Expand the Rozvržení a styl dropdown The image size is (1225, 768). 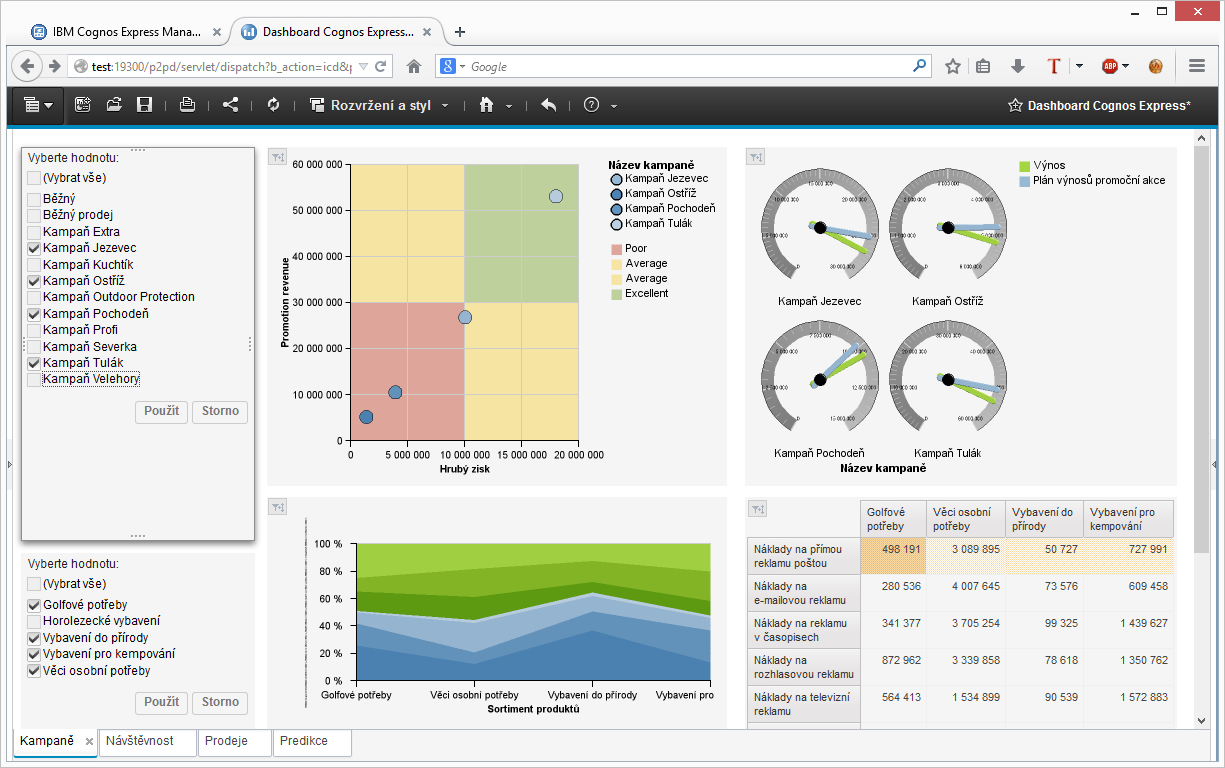coord(446,106)
